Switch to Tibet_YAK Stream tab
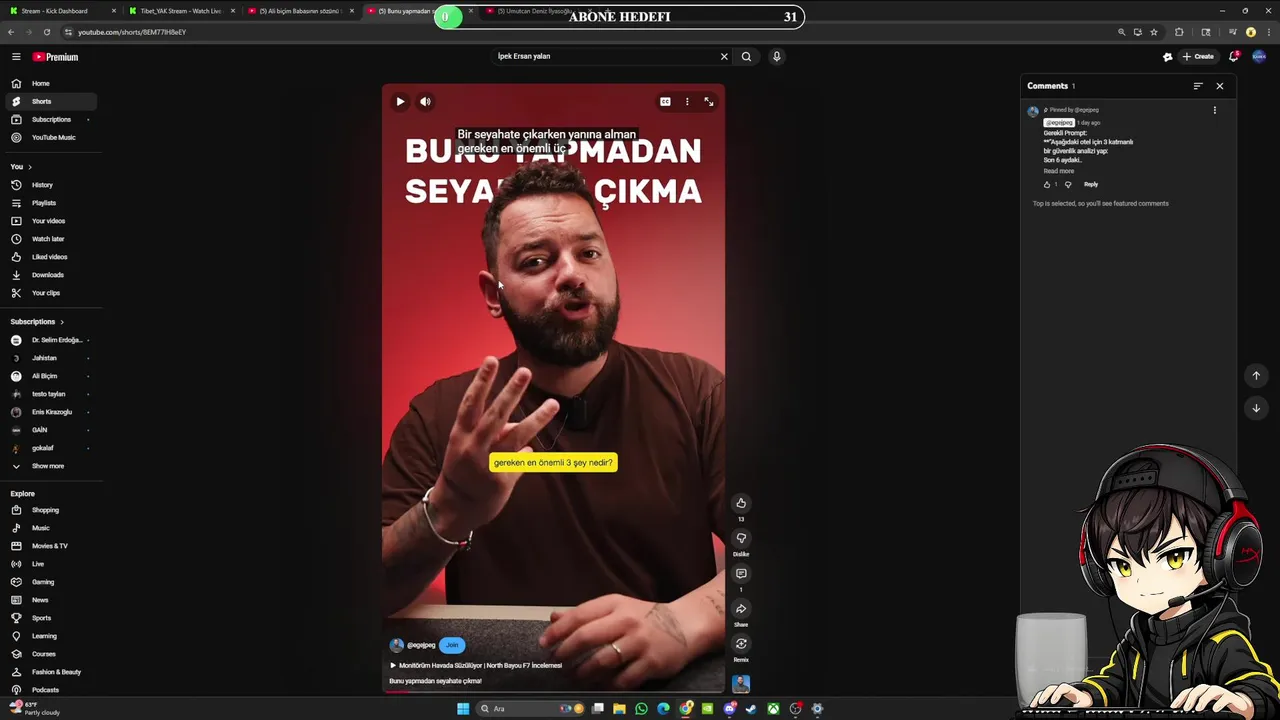Image resolution: width=1280 pixels, height=720 pixels. (182, 11)
